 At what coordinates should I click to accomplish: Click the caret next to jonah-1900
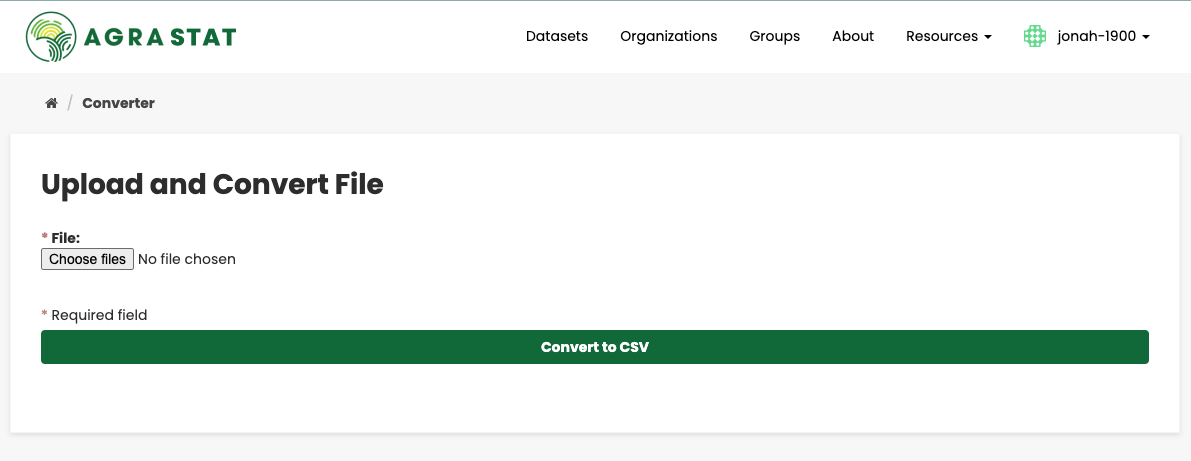pos(1145,37)
